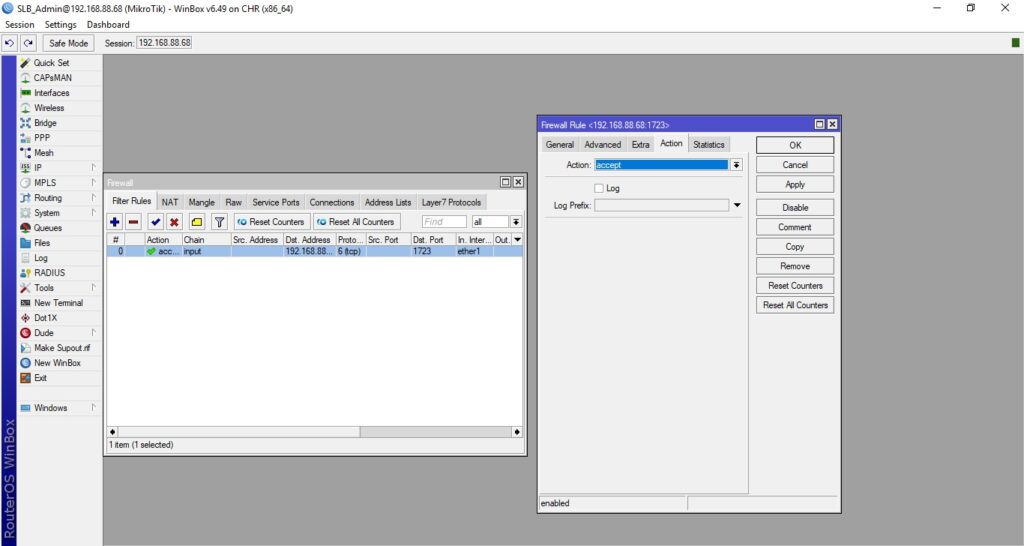
Task: Add a new firewall rule with plus icon
Action: (115, 222)
